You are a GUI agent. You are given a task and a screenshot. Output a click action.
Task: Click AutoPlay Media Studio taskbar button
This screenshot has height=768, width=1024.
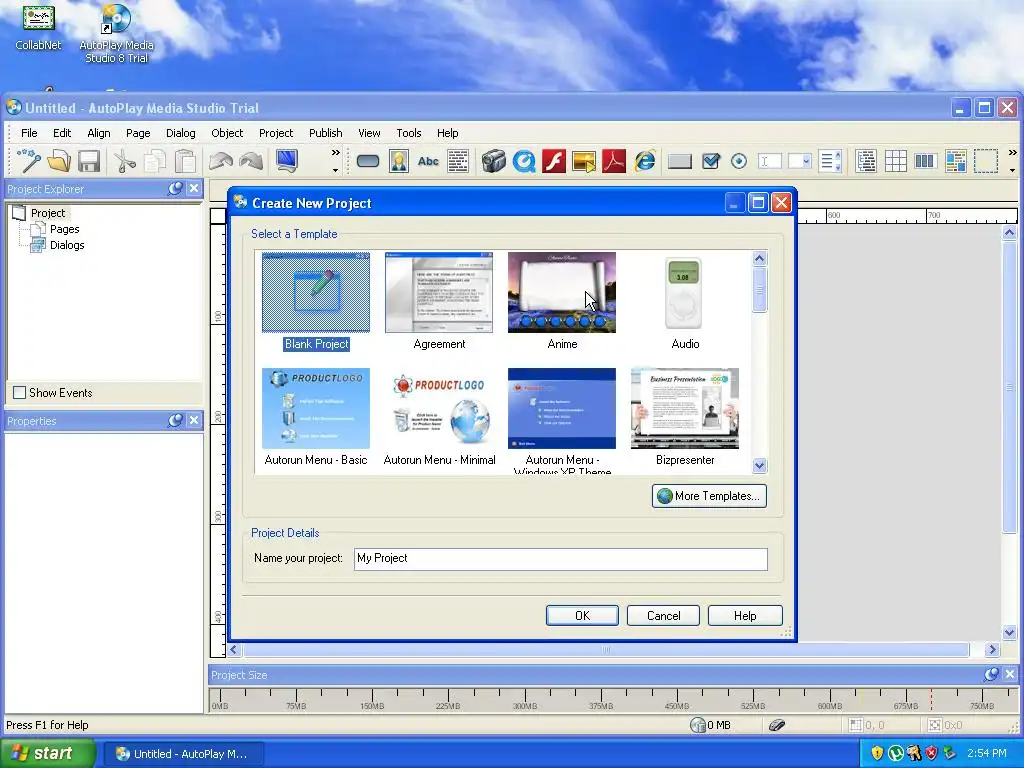tap(184, 754)
